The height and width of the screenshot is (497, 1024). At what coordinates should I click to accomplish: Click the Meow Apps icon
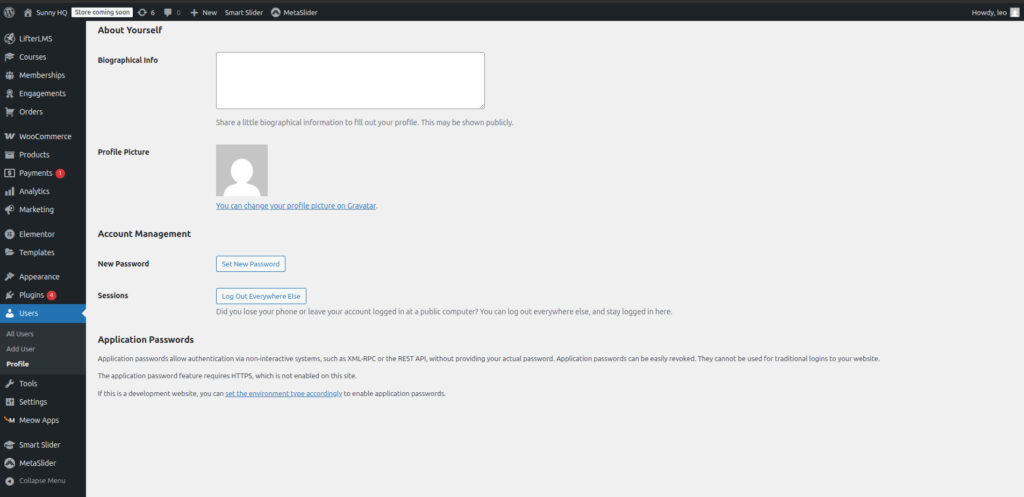coord(9,420)
